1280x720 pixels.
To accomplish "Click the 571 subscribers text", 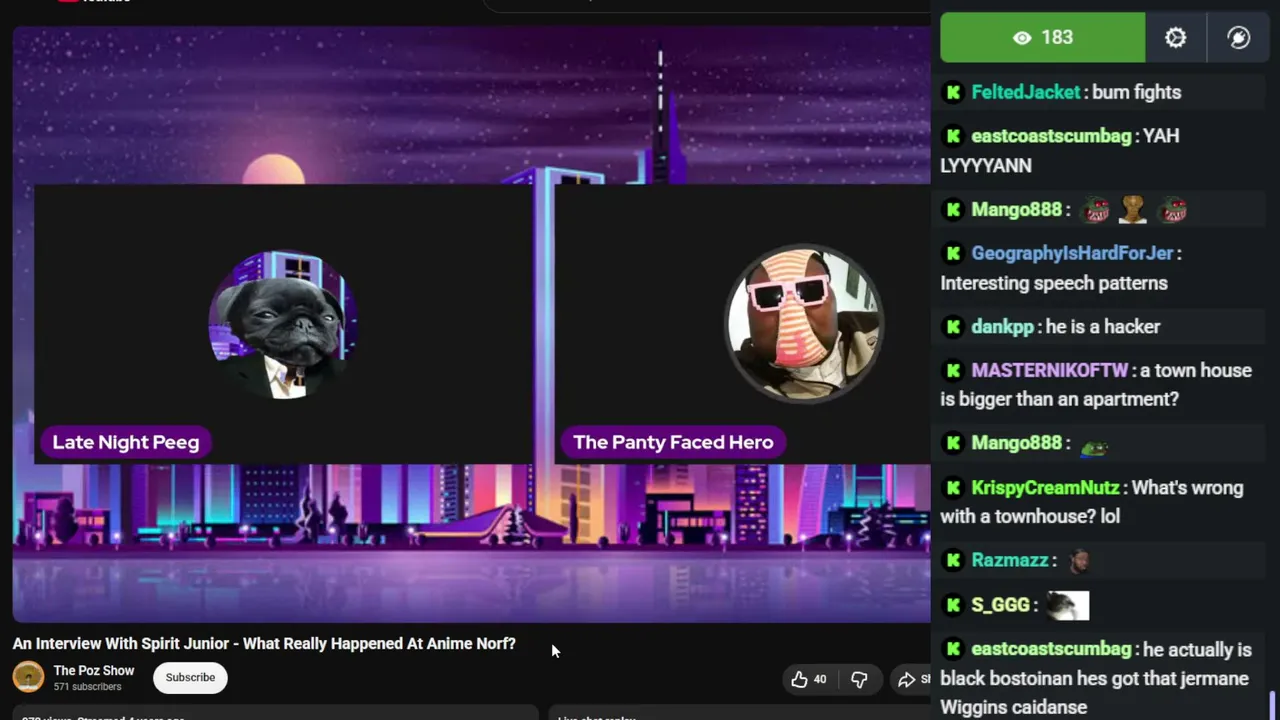I will click(x=87, y=687).
